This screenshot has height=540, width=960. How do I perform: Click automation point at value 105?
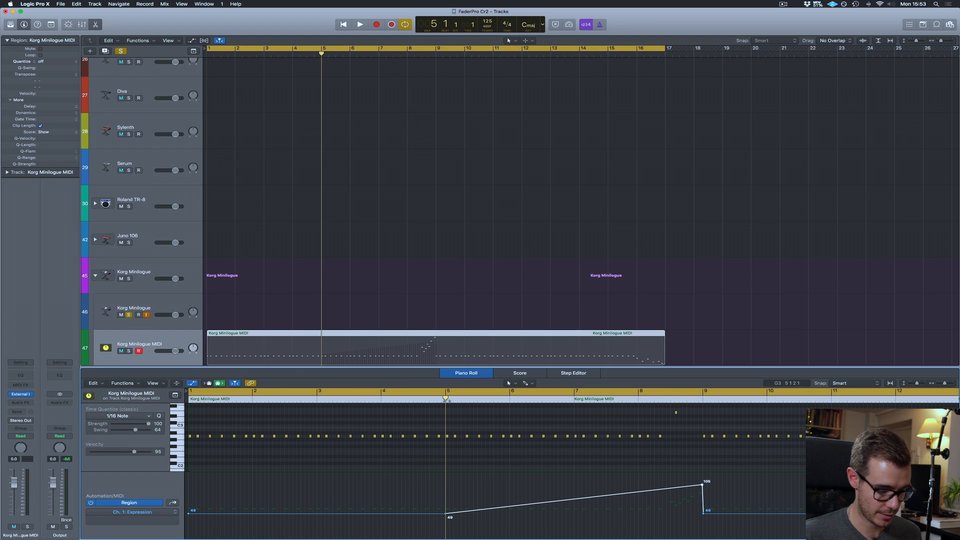702,485
